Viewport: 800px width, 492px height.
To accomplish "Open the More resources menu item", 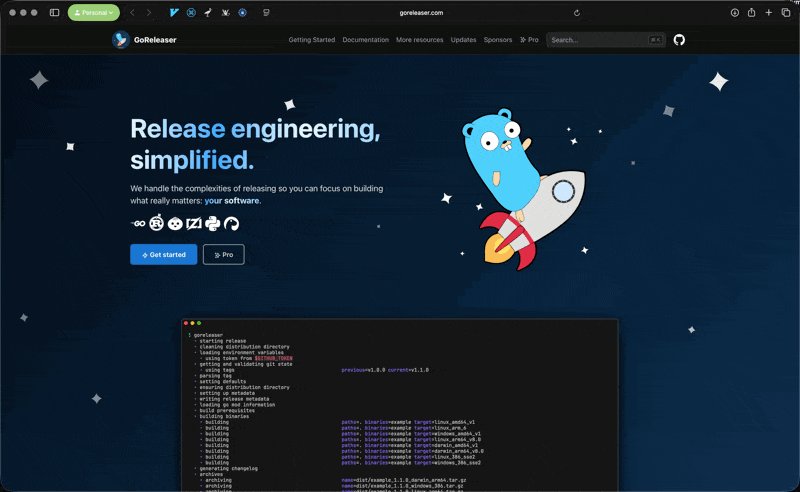I will pyautogui.click(x=419, y=40).
